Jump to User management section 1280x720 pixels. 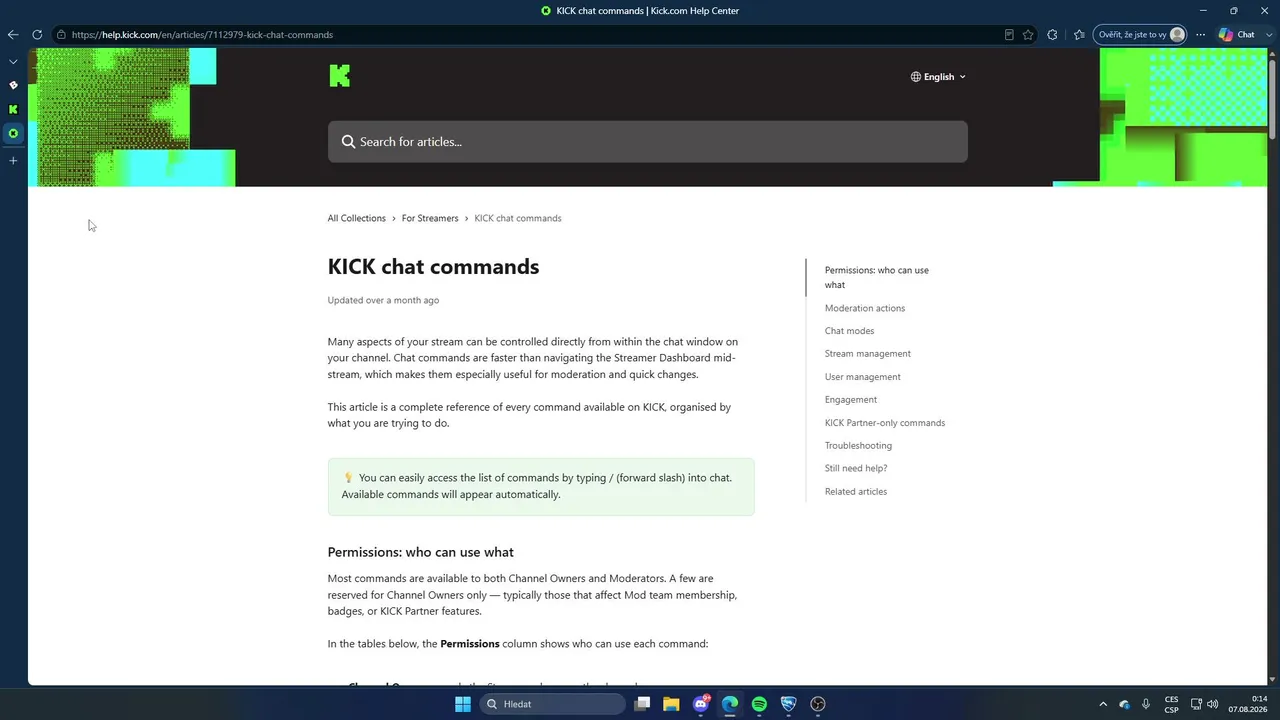(863, 377)
